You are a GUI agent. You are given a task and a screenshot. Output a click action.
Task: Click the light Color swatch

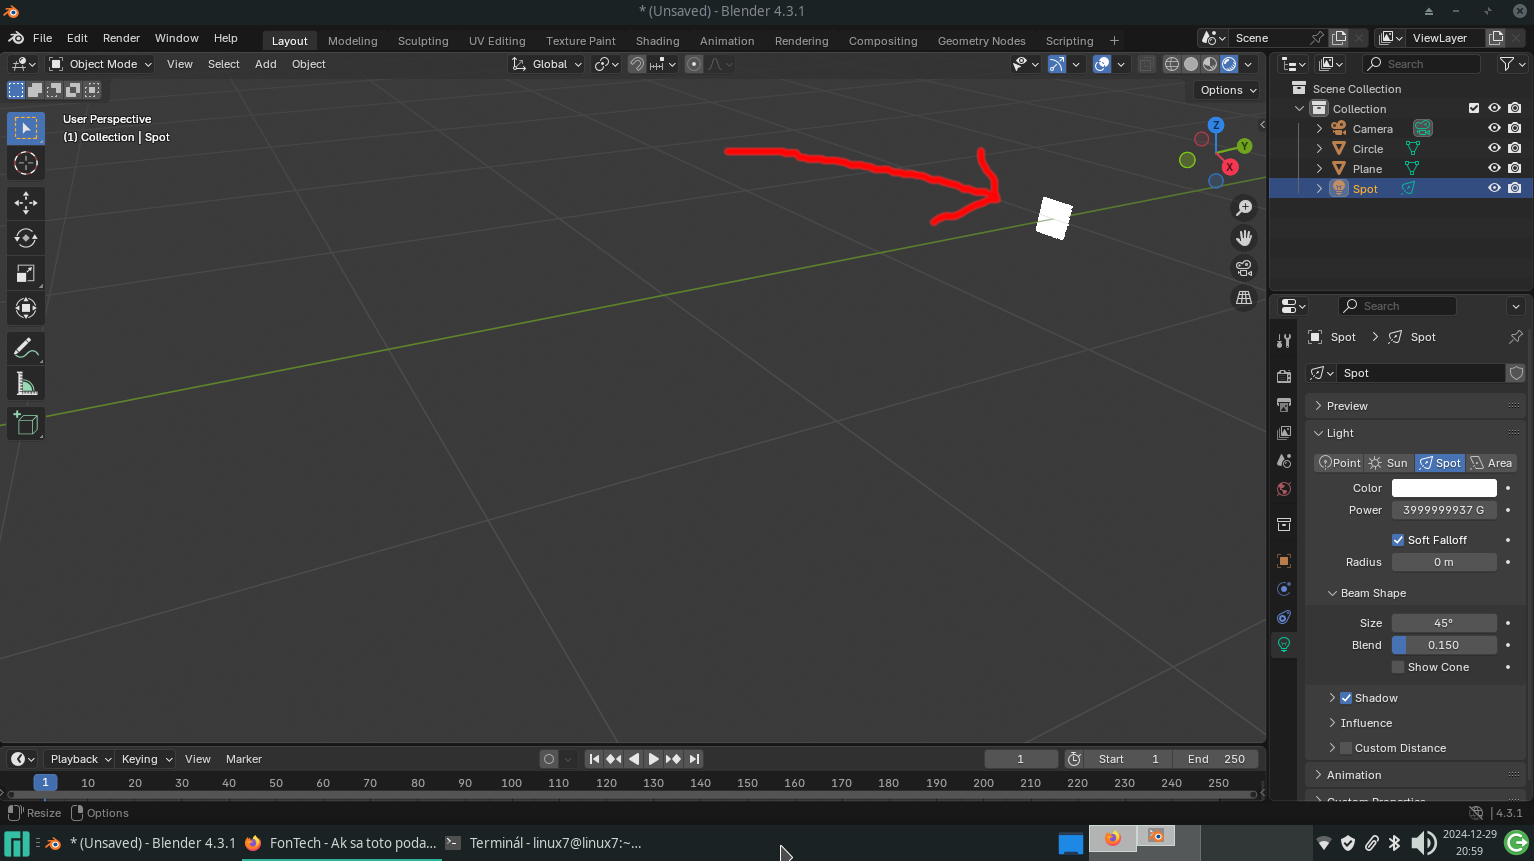(x=1443, y=488)
